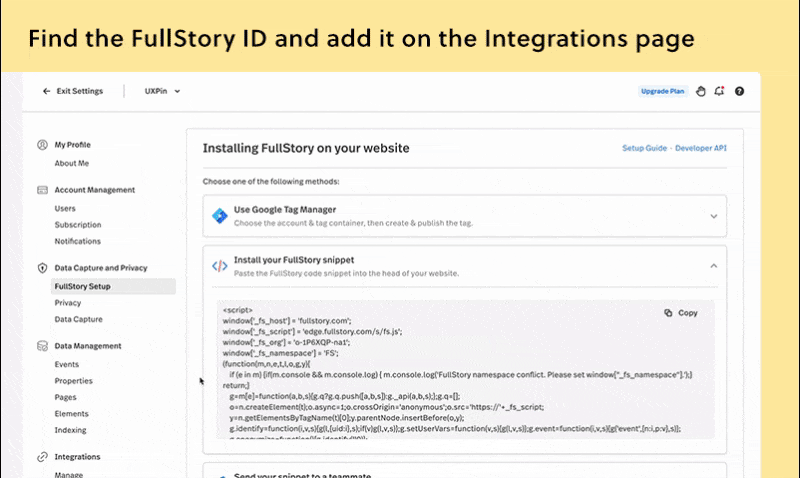The height and width of the screenshot is (478, 800).
Task: Open Data Capture settings page
Action: [79, 319]
